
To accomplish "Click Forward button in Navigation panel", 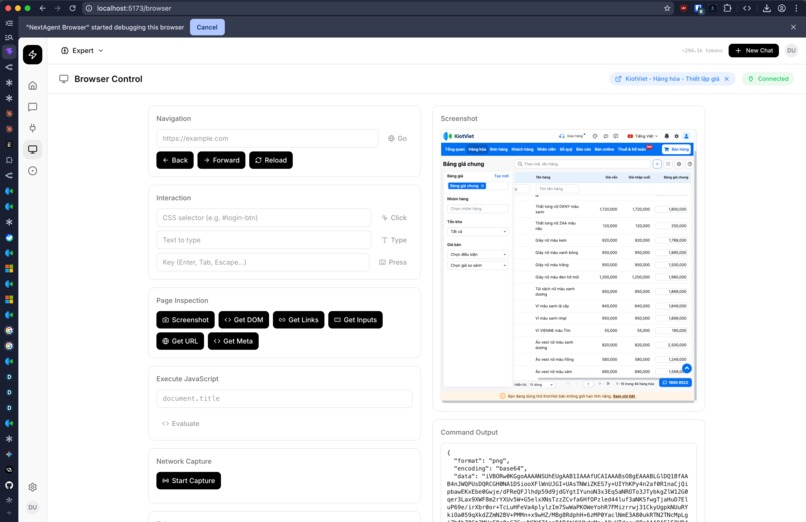I will pos(221,160).
